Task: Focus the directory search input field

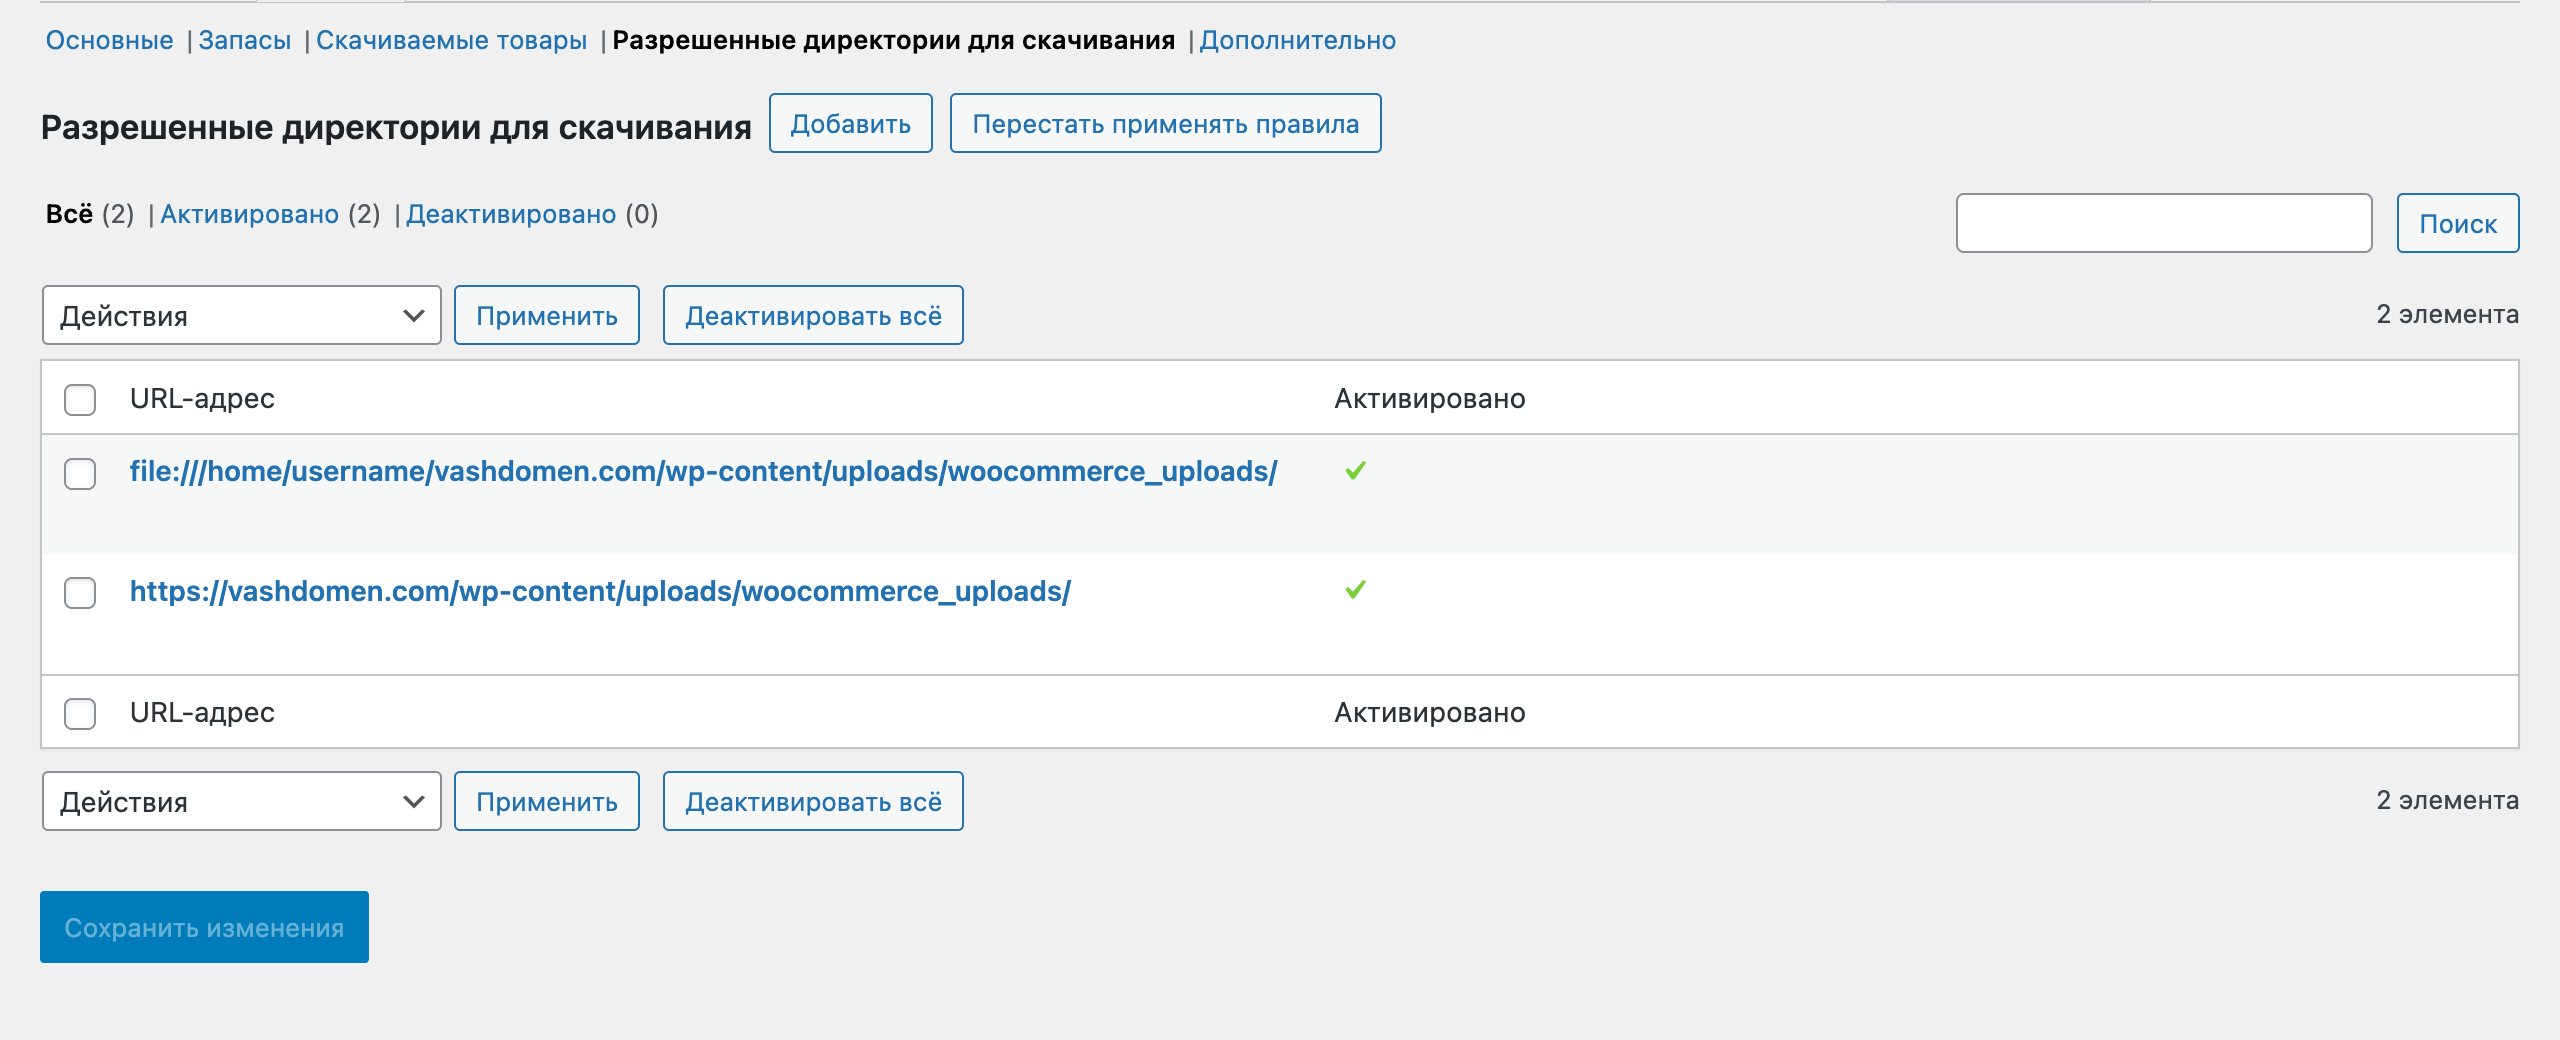Action: pos(2163,224)
